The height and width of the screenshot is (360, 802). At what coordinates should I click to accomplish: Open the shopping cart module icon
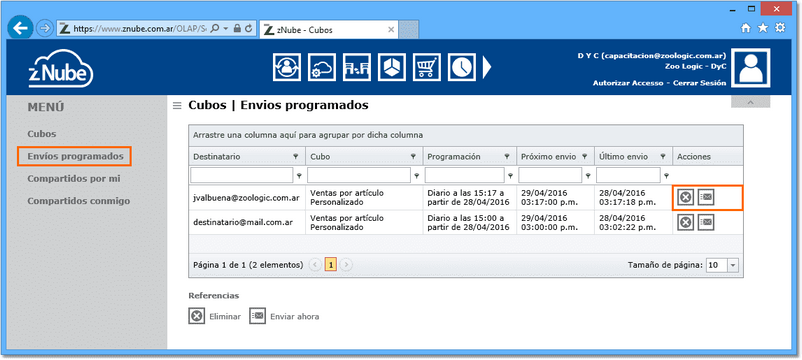pyautogui.click(x=427, y=67)
